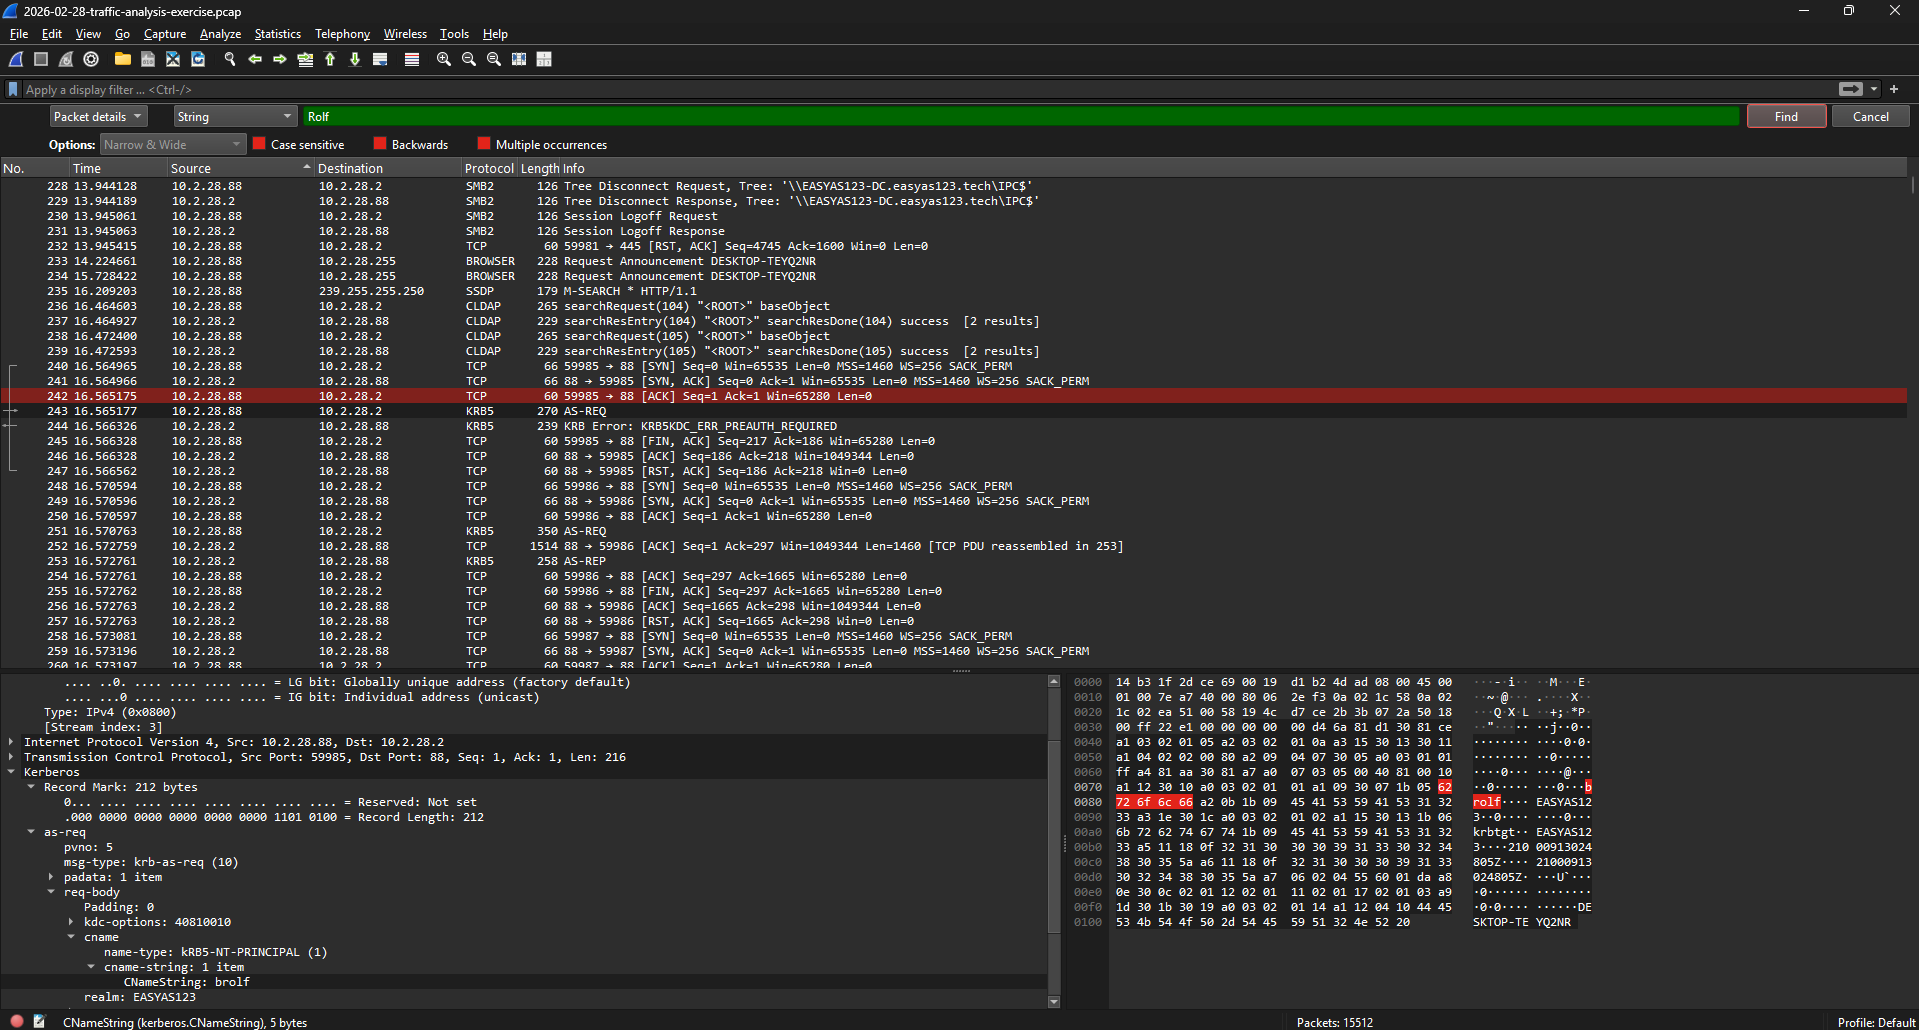
Task: Toggle the colorize packet list icon
Action: [x=412, y=59]
